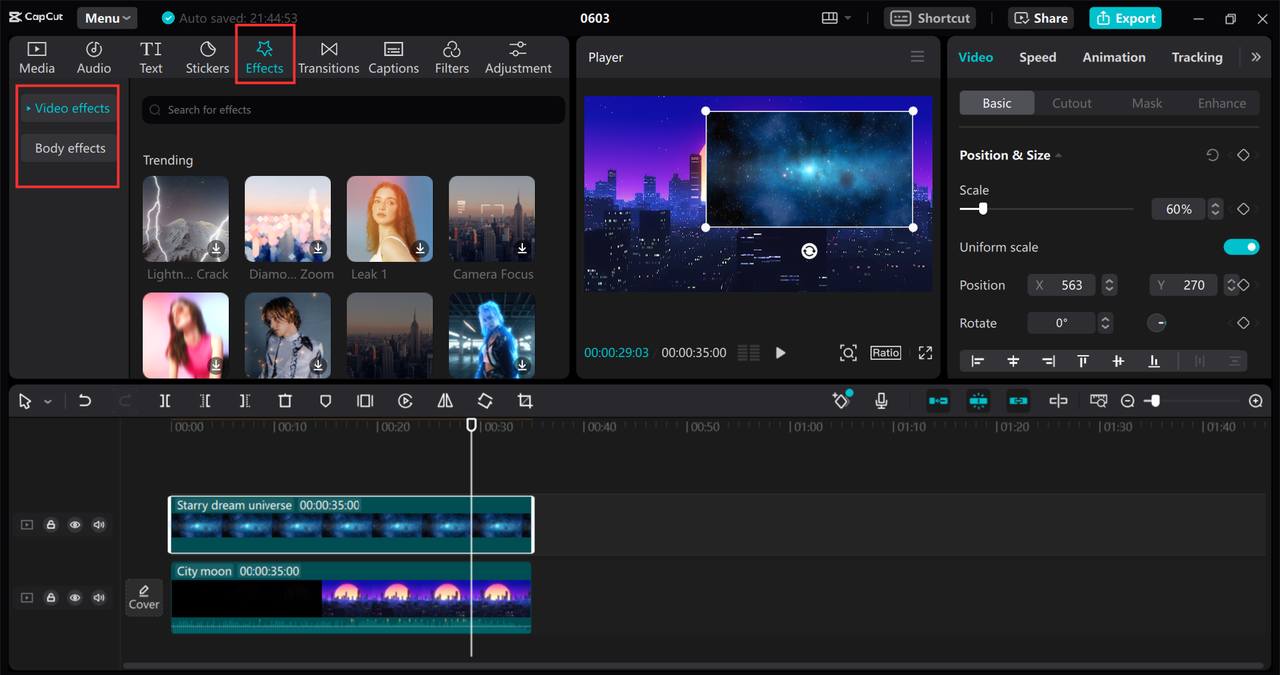Select the Cutout sub-tab

pos(1072,103)
